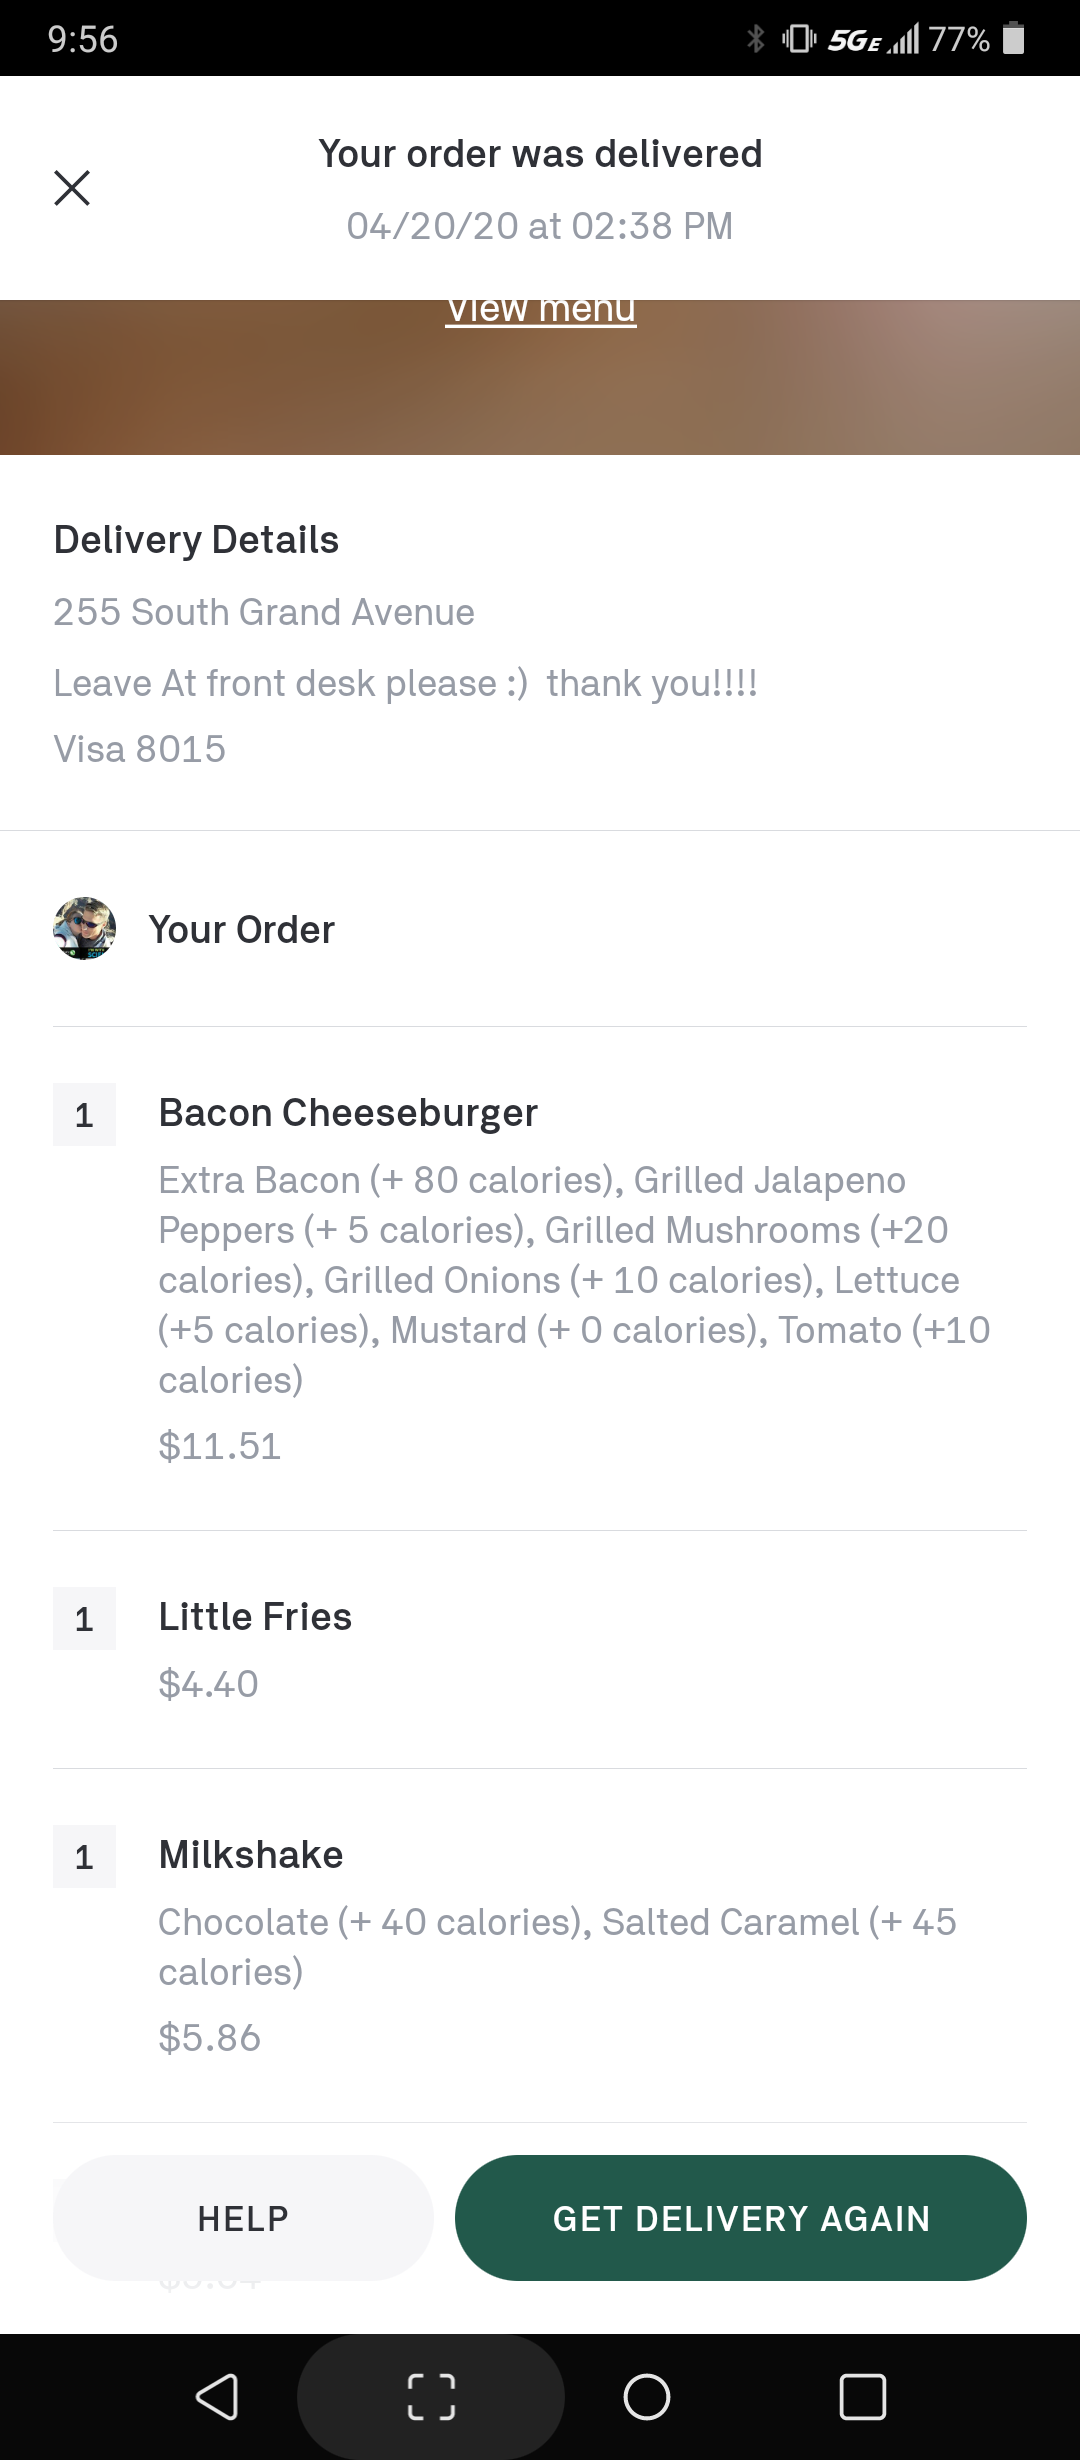Tap the screenshot capture icon in navbar
The width and height of the screenshot is (1080, 2460).
pyautogui.click(x=431, y=2397)
